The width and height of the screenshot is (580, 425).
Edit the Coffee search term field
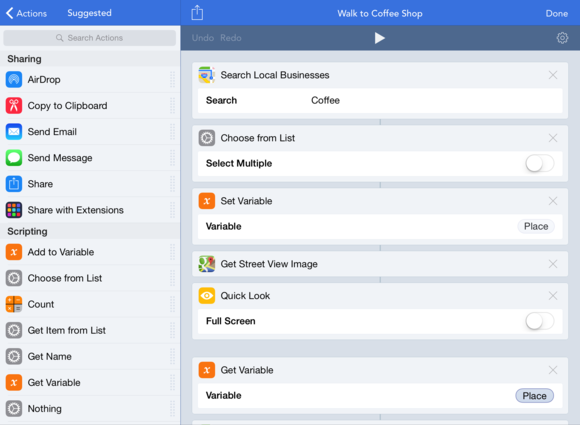point(380,100)
